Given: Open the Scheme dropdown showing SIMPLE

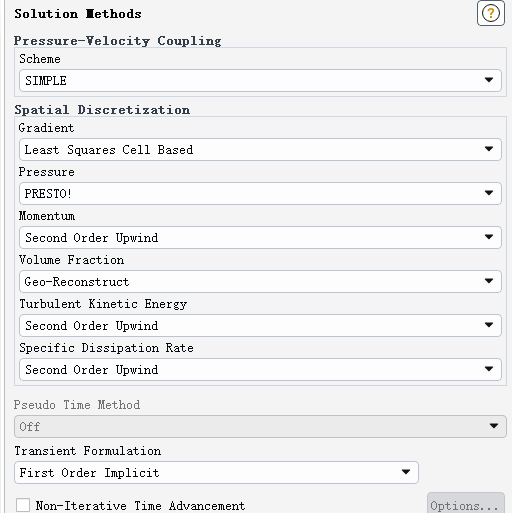Looking at the screenshot, I should [x=260, y=80].
